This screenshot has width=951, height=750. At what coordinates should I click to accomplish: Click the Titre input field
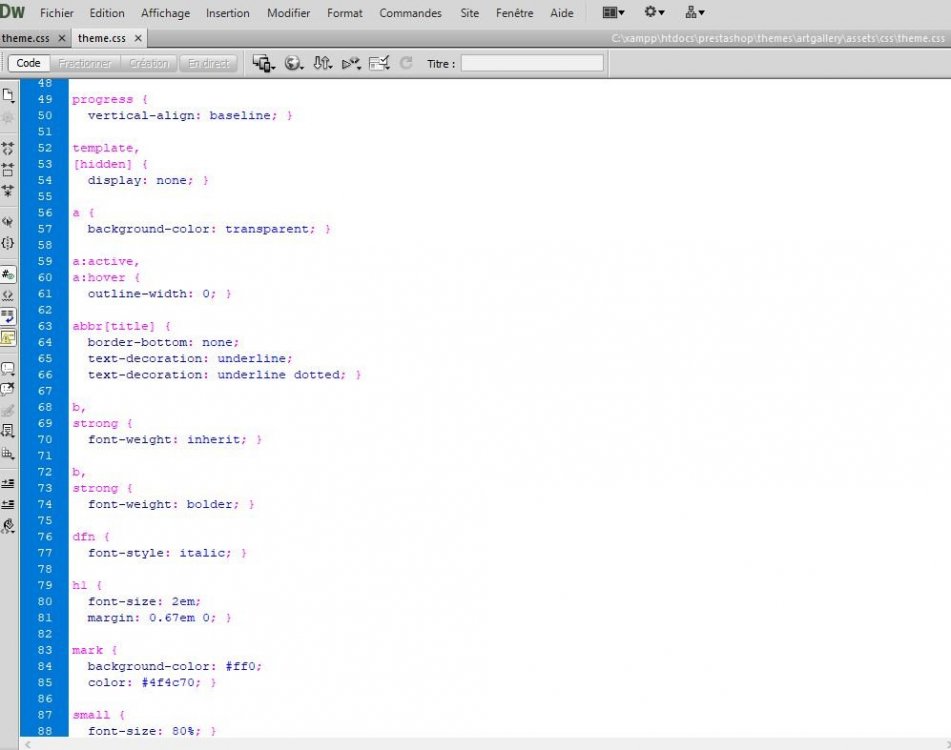(532, 63)
